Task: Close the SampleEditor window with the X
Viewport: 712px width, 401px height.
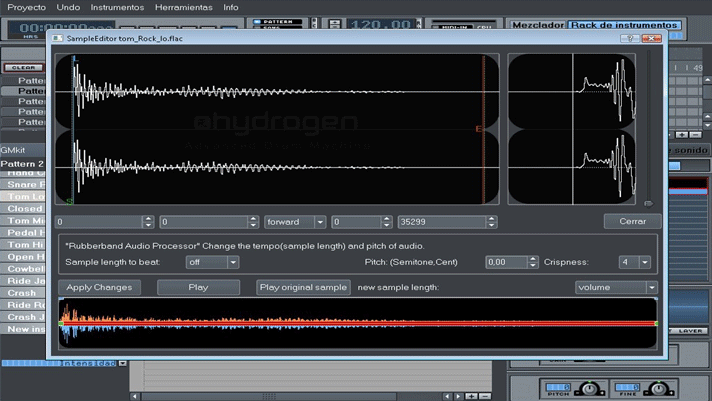Action: [651, 39]
